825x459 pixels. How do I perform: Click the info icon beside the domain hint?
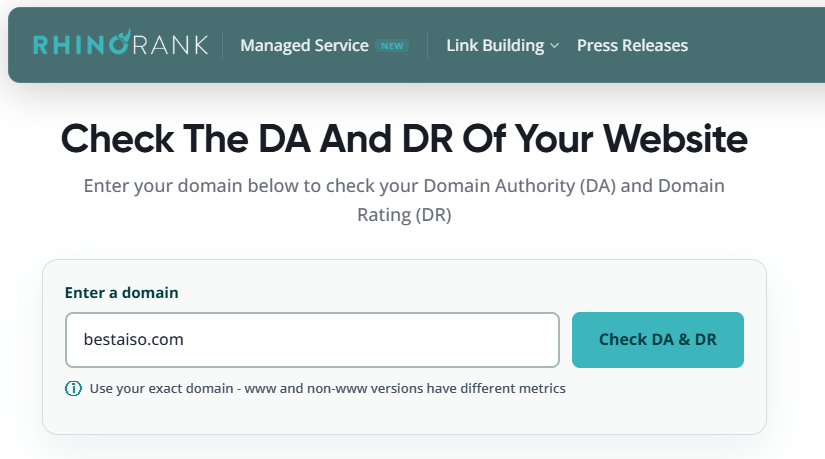[x=73, y=388]
